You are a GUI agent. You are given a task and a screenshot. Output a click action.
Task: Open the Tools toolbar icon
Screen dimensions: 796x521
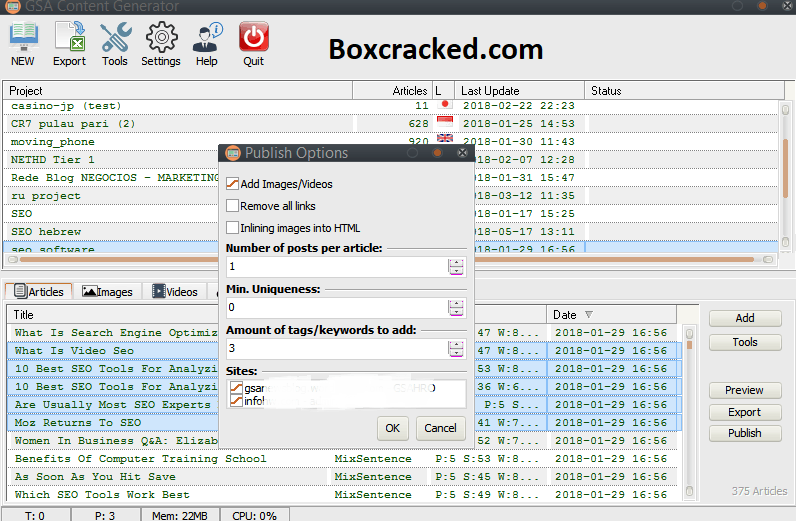coord(115,44)
